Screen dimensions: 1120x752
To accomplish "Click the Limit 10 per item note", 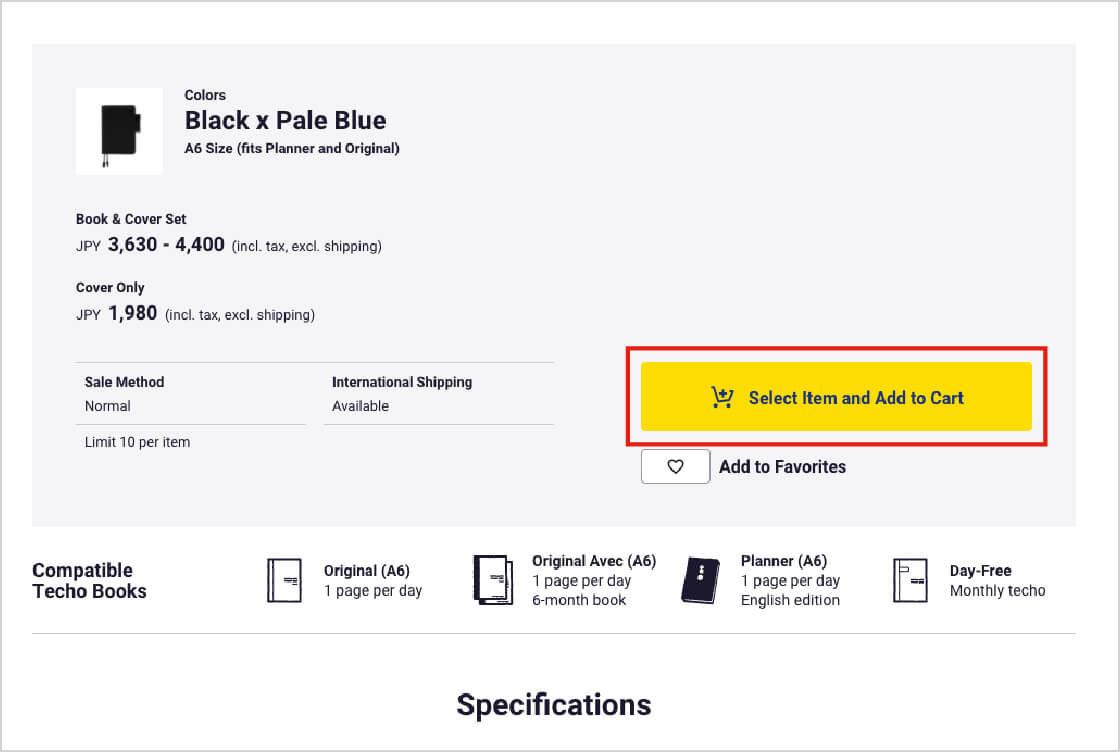I will coord(137,442).
